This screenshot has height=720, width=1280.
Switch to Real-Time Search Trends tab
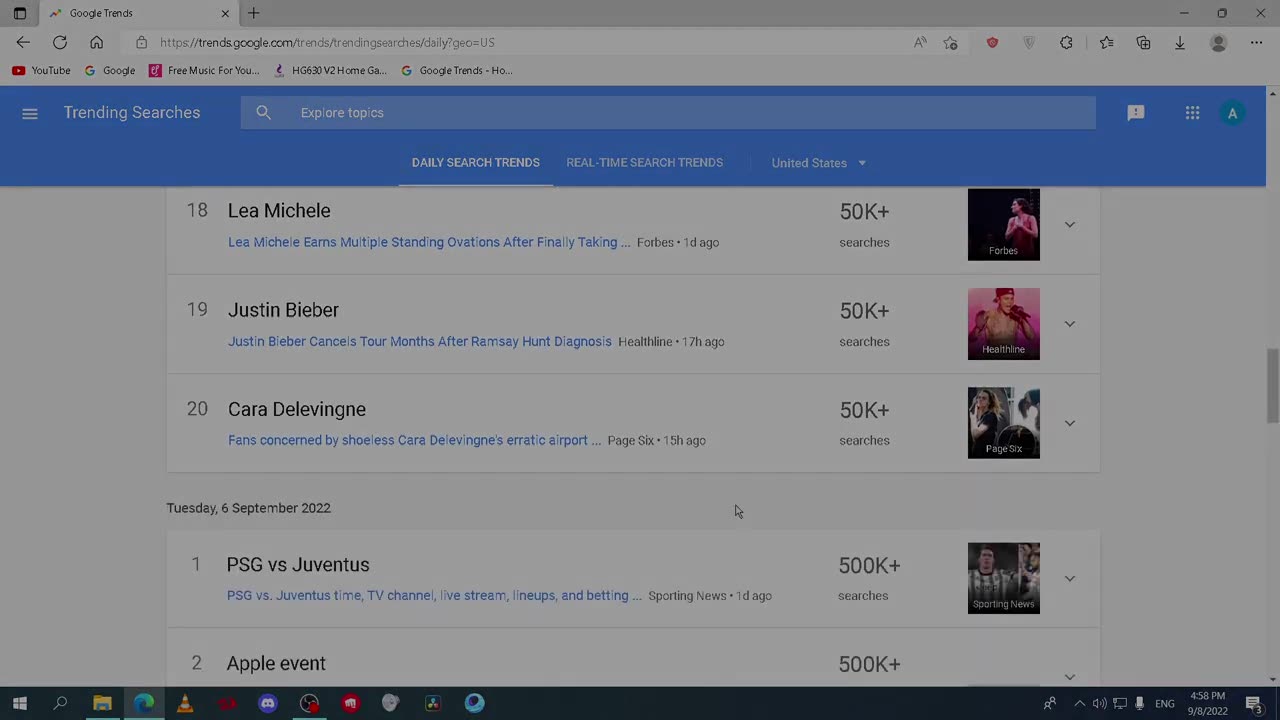tap(645, 163)
